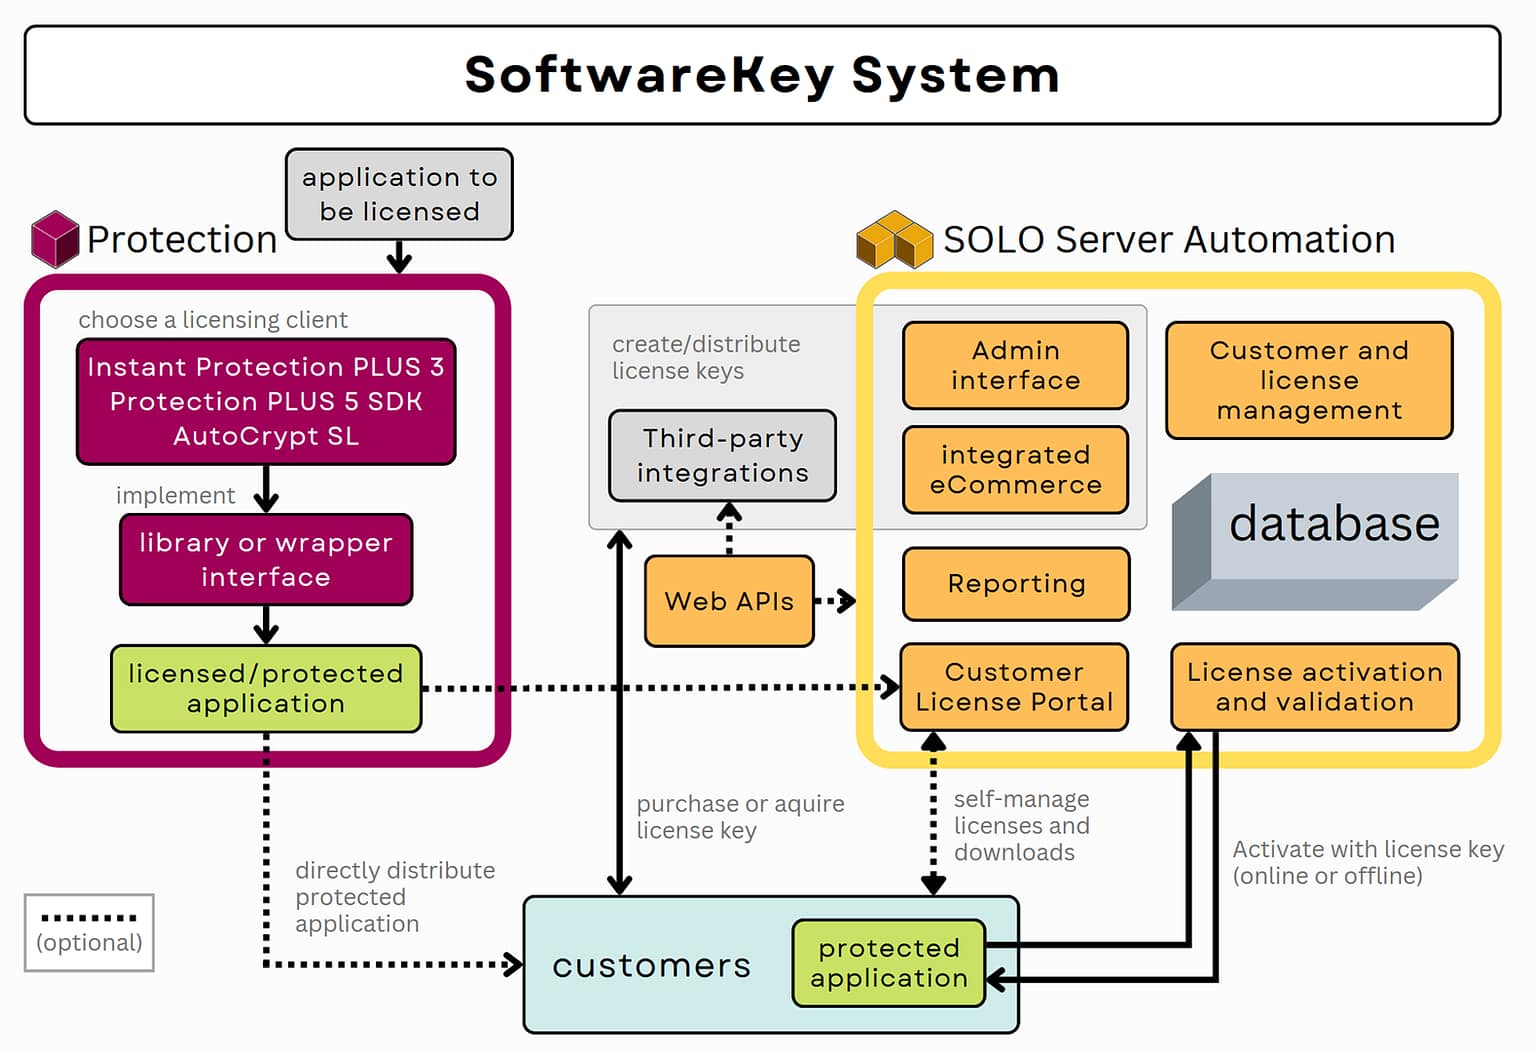Click the customers box containing protected application
This screenshot has width=1536, height=1051.
651,965
